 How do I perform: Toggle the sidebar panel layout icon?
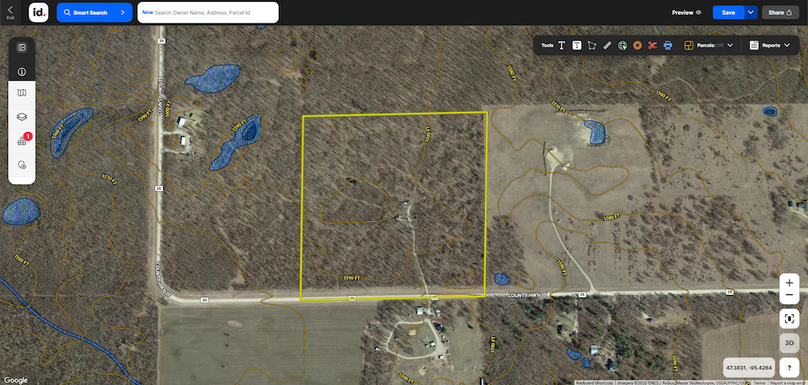pos(22,47)
